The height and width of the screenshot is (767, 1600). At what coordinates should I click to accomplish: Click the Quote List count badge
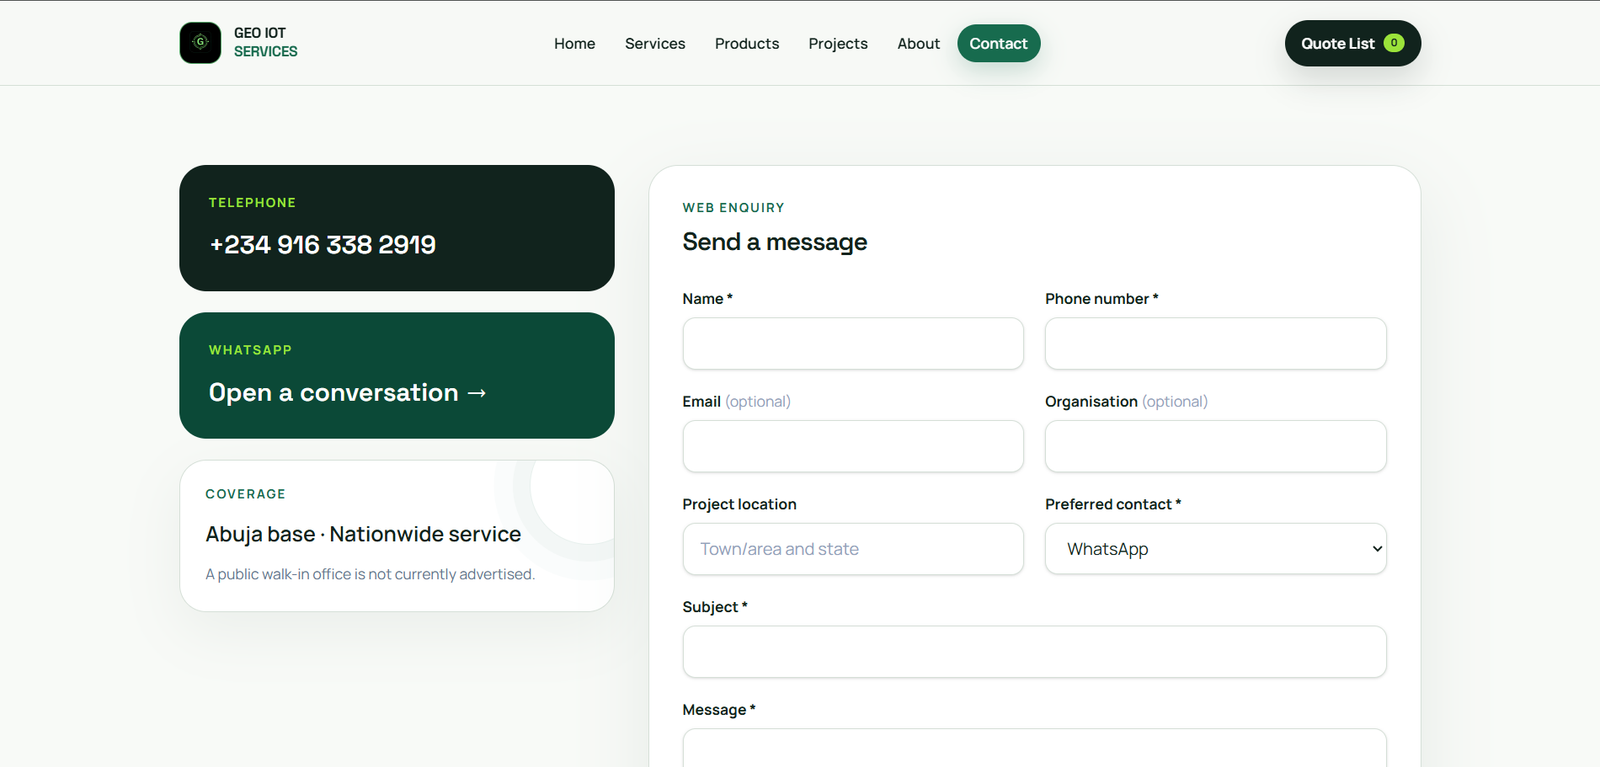tap(1394, 43)
